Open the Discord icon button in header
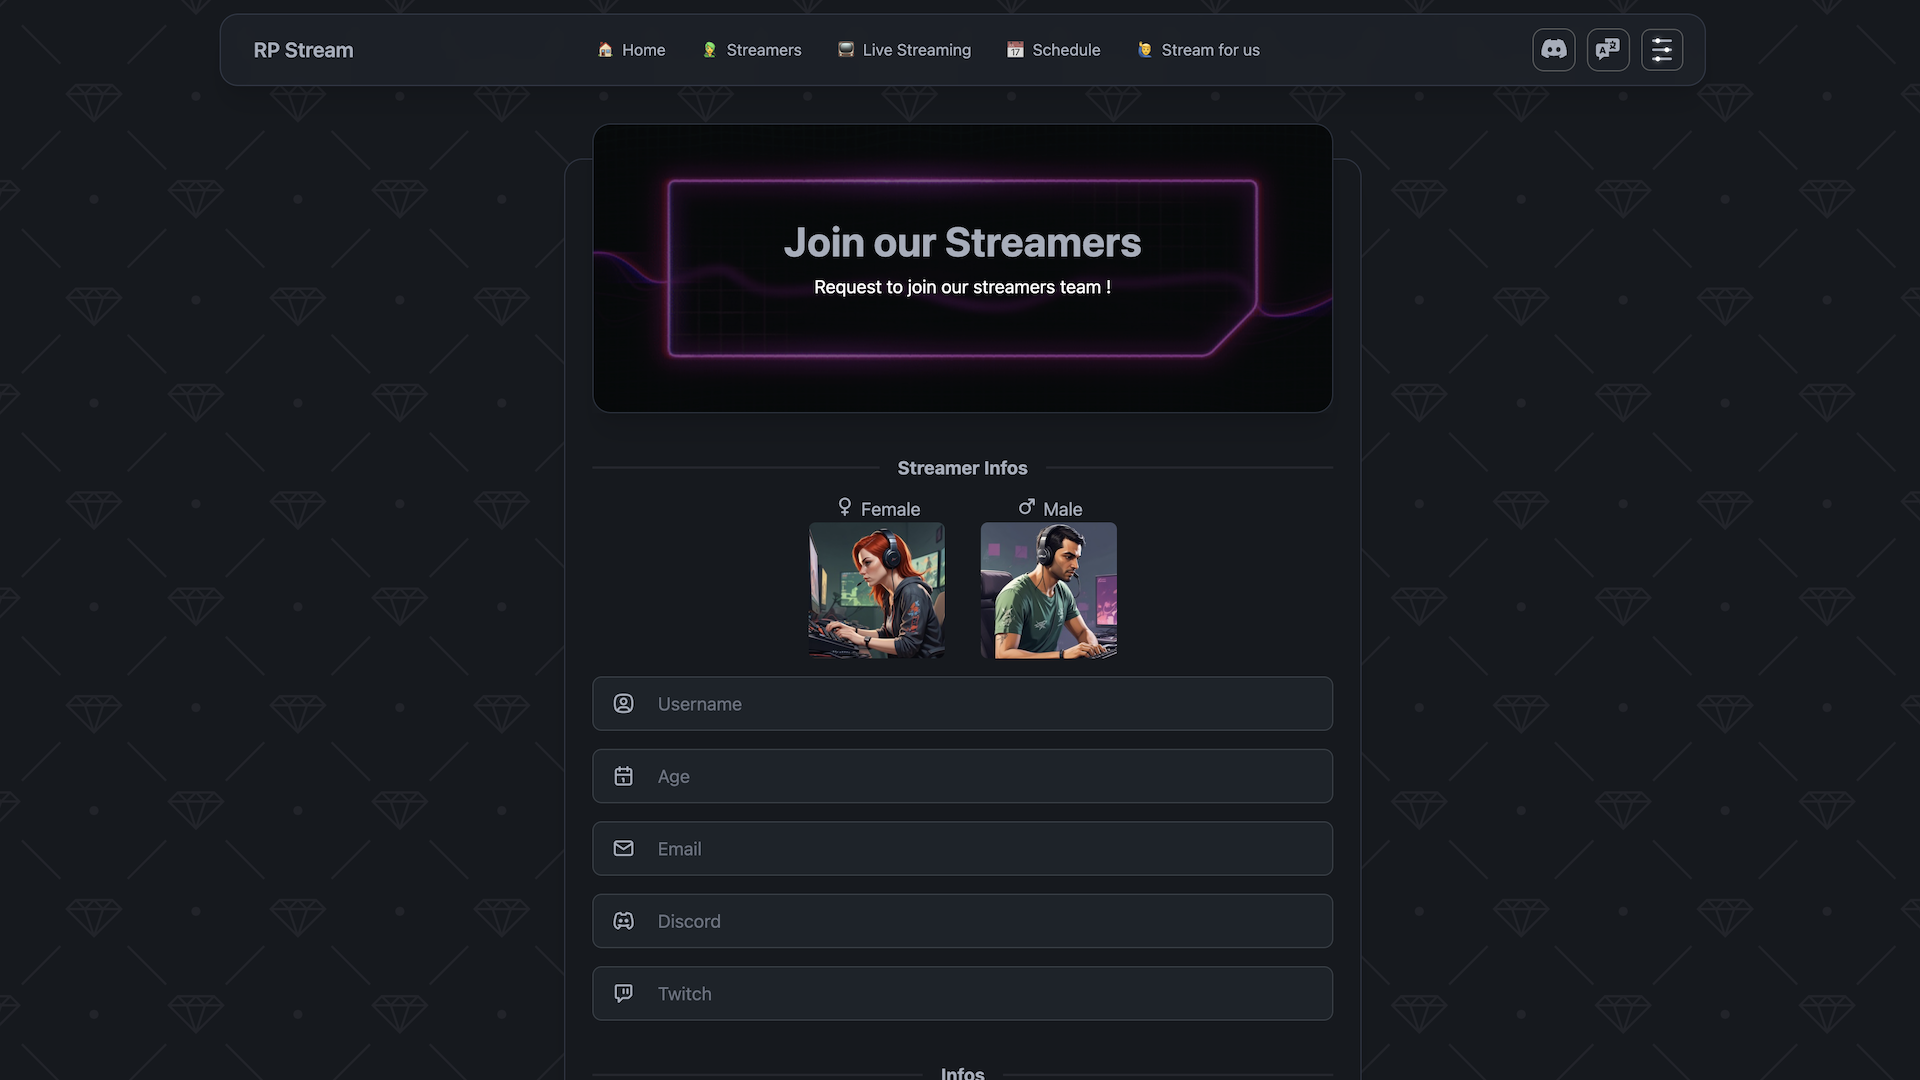 (x=1553, y=50)
